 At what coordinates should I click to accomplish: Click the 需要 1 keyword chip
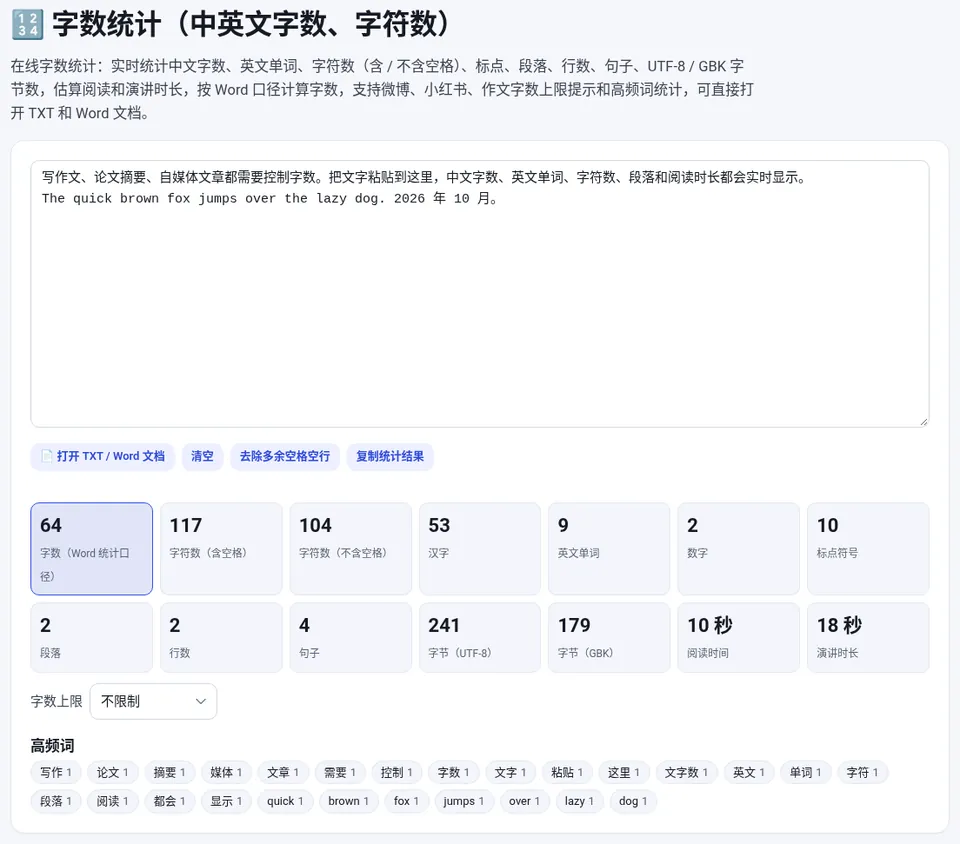point(340,772)
